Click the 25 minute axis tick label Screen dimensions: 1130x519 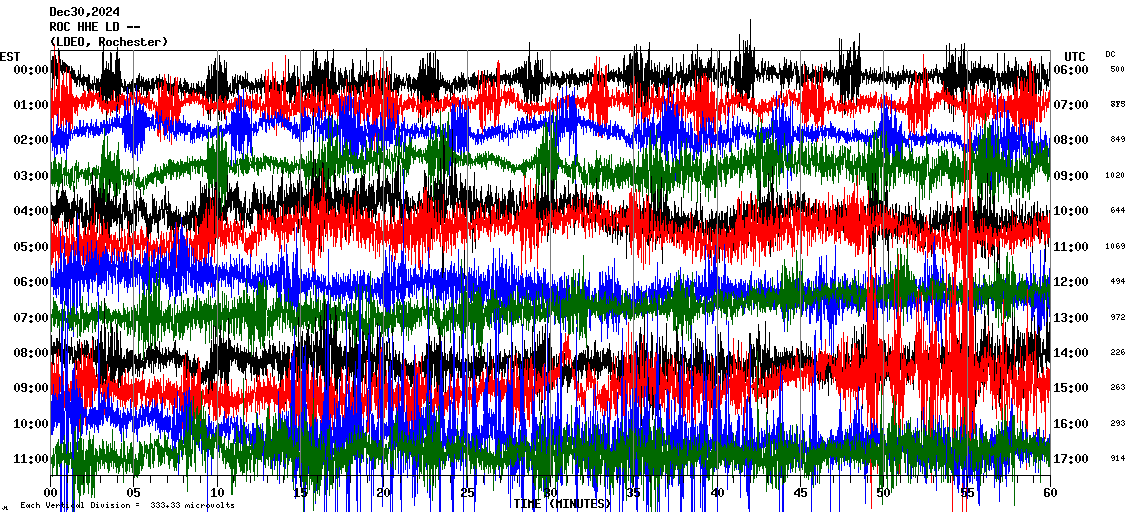(x=467, y=493)
